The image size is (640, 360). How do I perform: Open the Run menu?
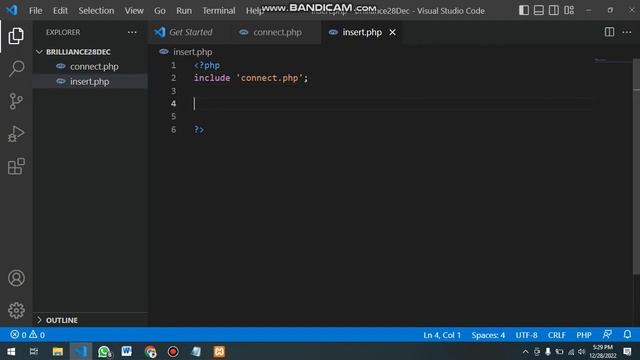pyautogui.click(x=184, y=11)
